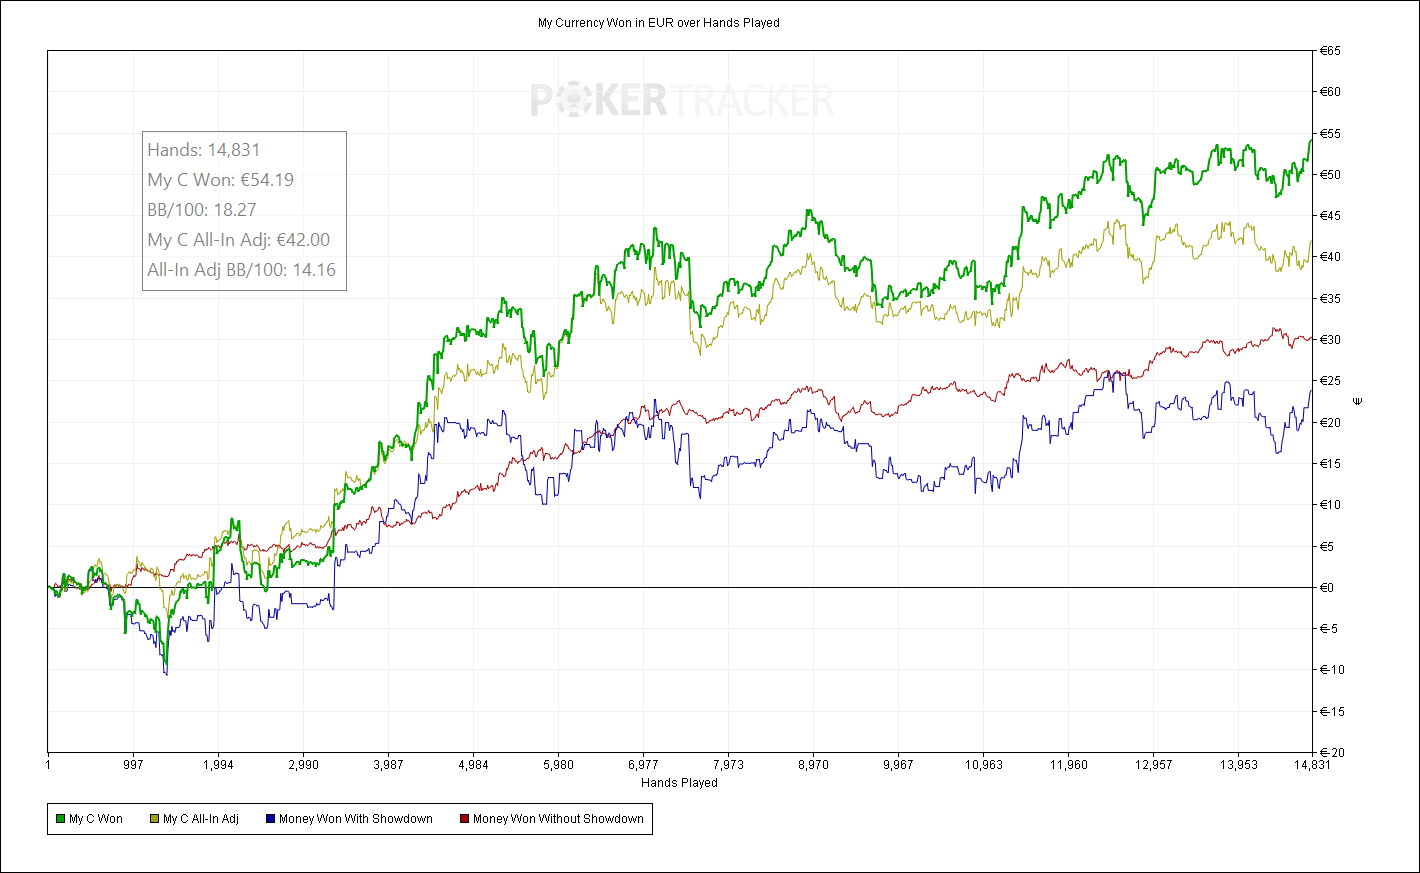Screen dimensions: 1420x873
Task: Click the "3,987" hands axis tick label
Action: [x=388, y=765]
